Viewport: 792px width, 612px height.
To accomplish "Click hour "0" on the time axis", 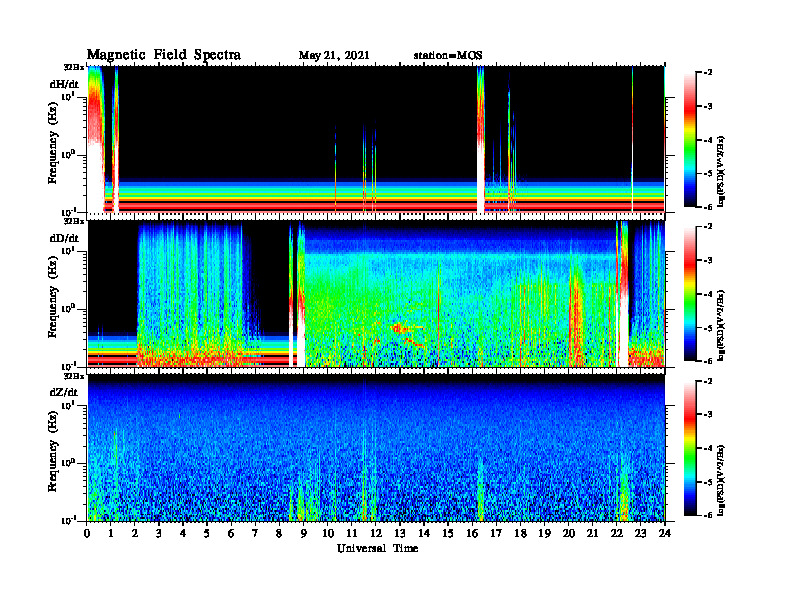I will (87, 534).
